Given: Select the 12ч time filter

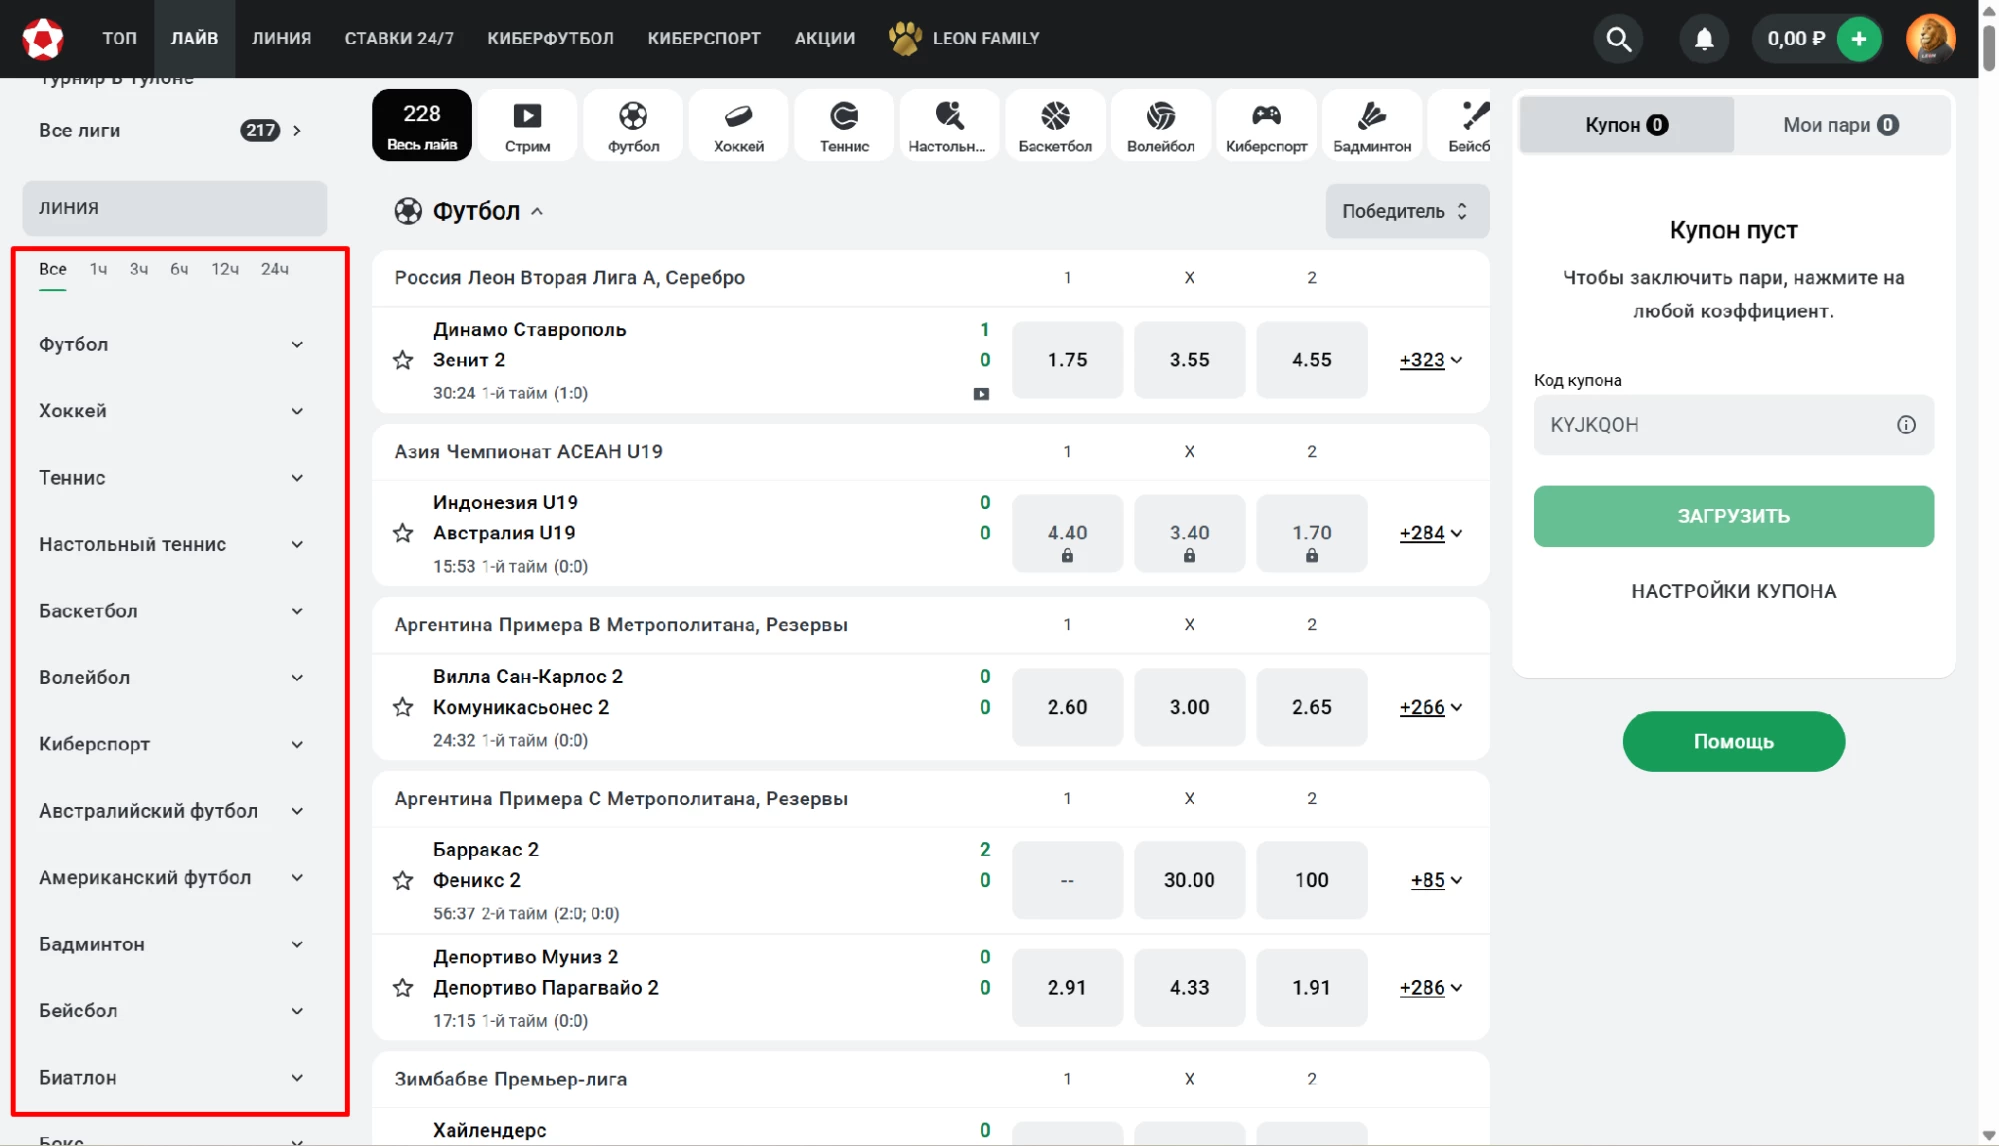Looking at the screenshot, I should pos(225,269).
